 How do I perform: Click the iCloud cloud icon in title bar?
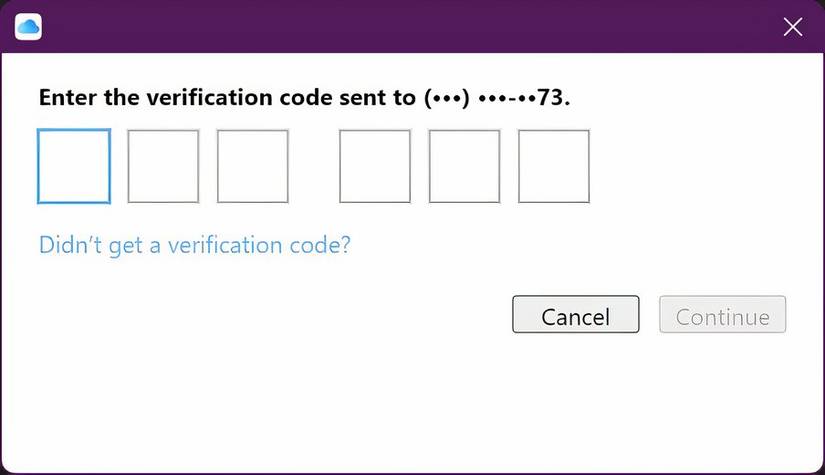click(28, 27)
